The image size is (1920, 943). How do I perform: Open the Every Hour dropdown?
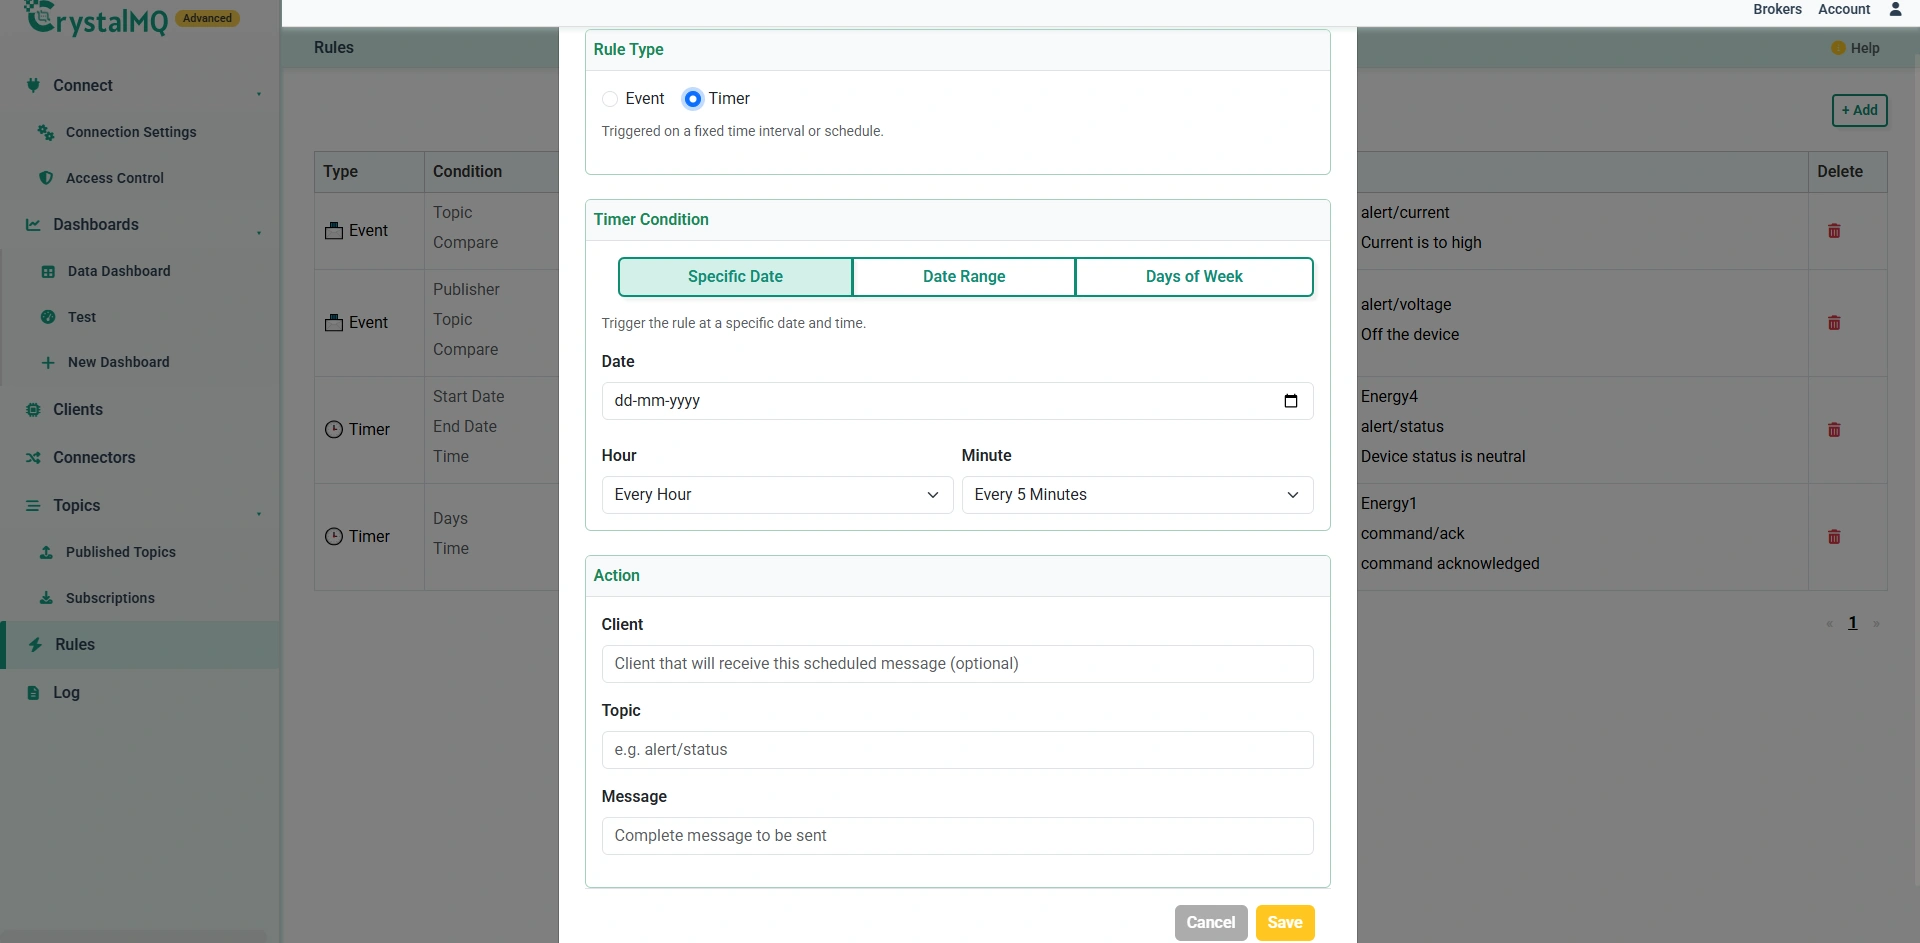777,495
